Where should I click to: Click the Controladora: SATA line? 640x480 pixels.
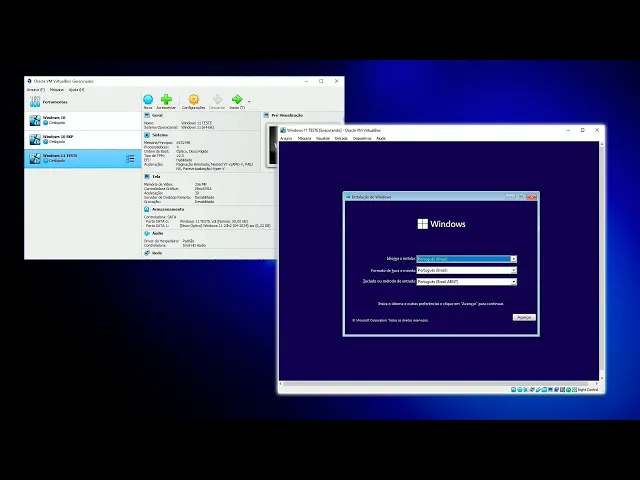point(160,217)
